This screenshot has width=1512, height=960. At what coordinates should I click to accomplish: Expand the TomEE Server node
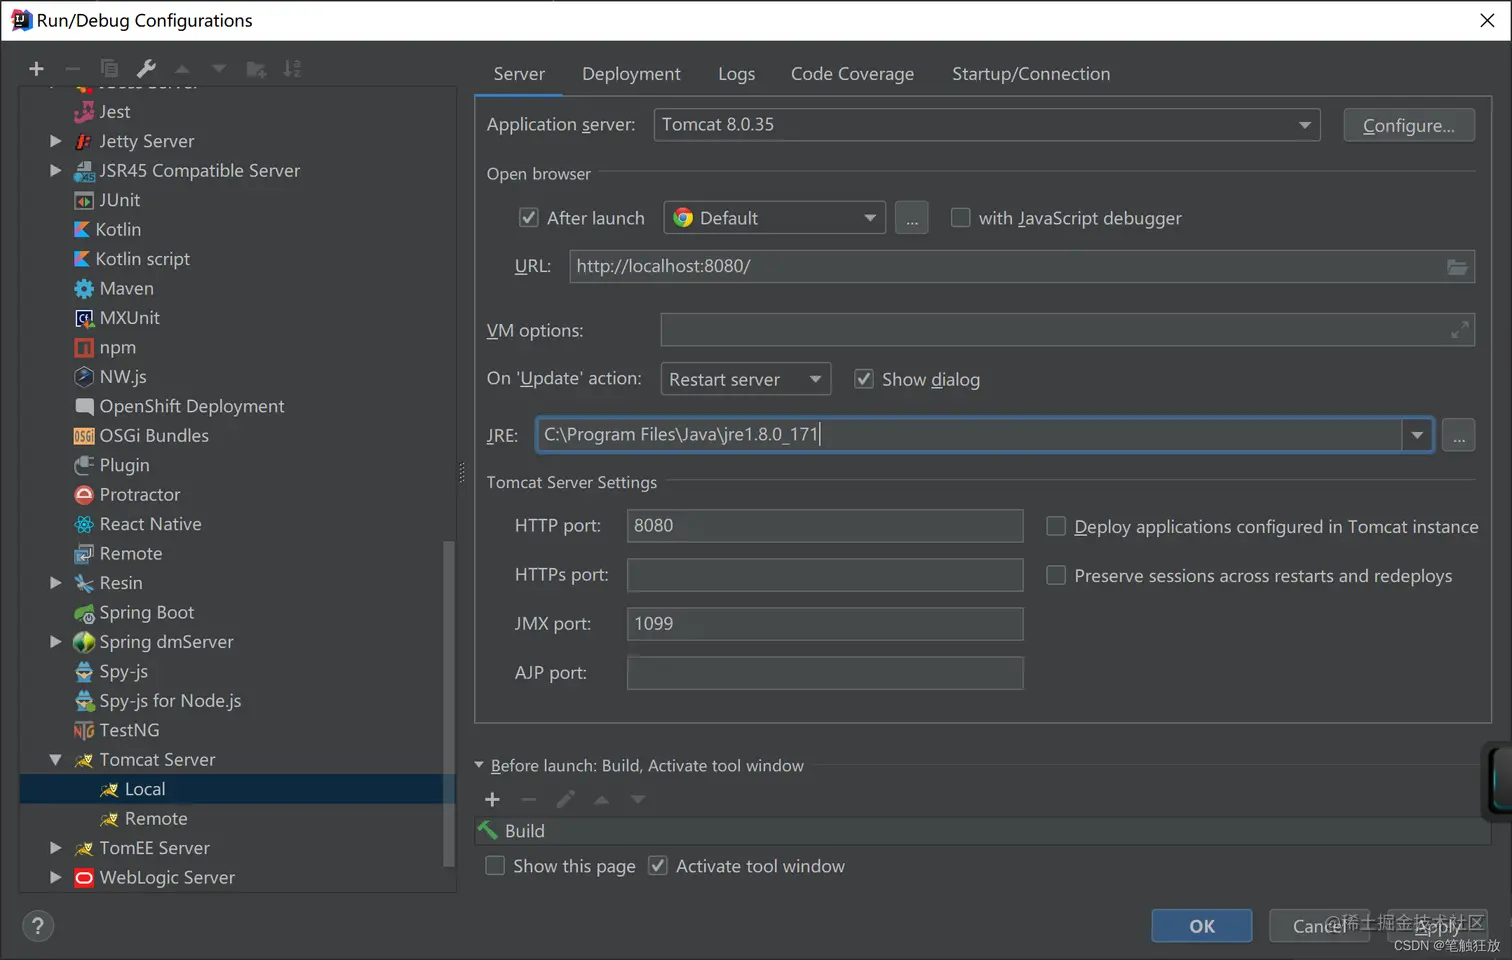56,848
